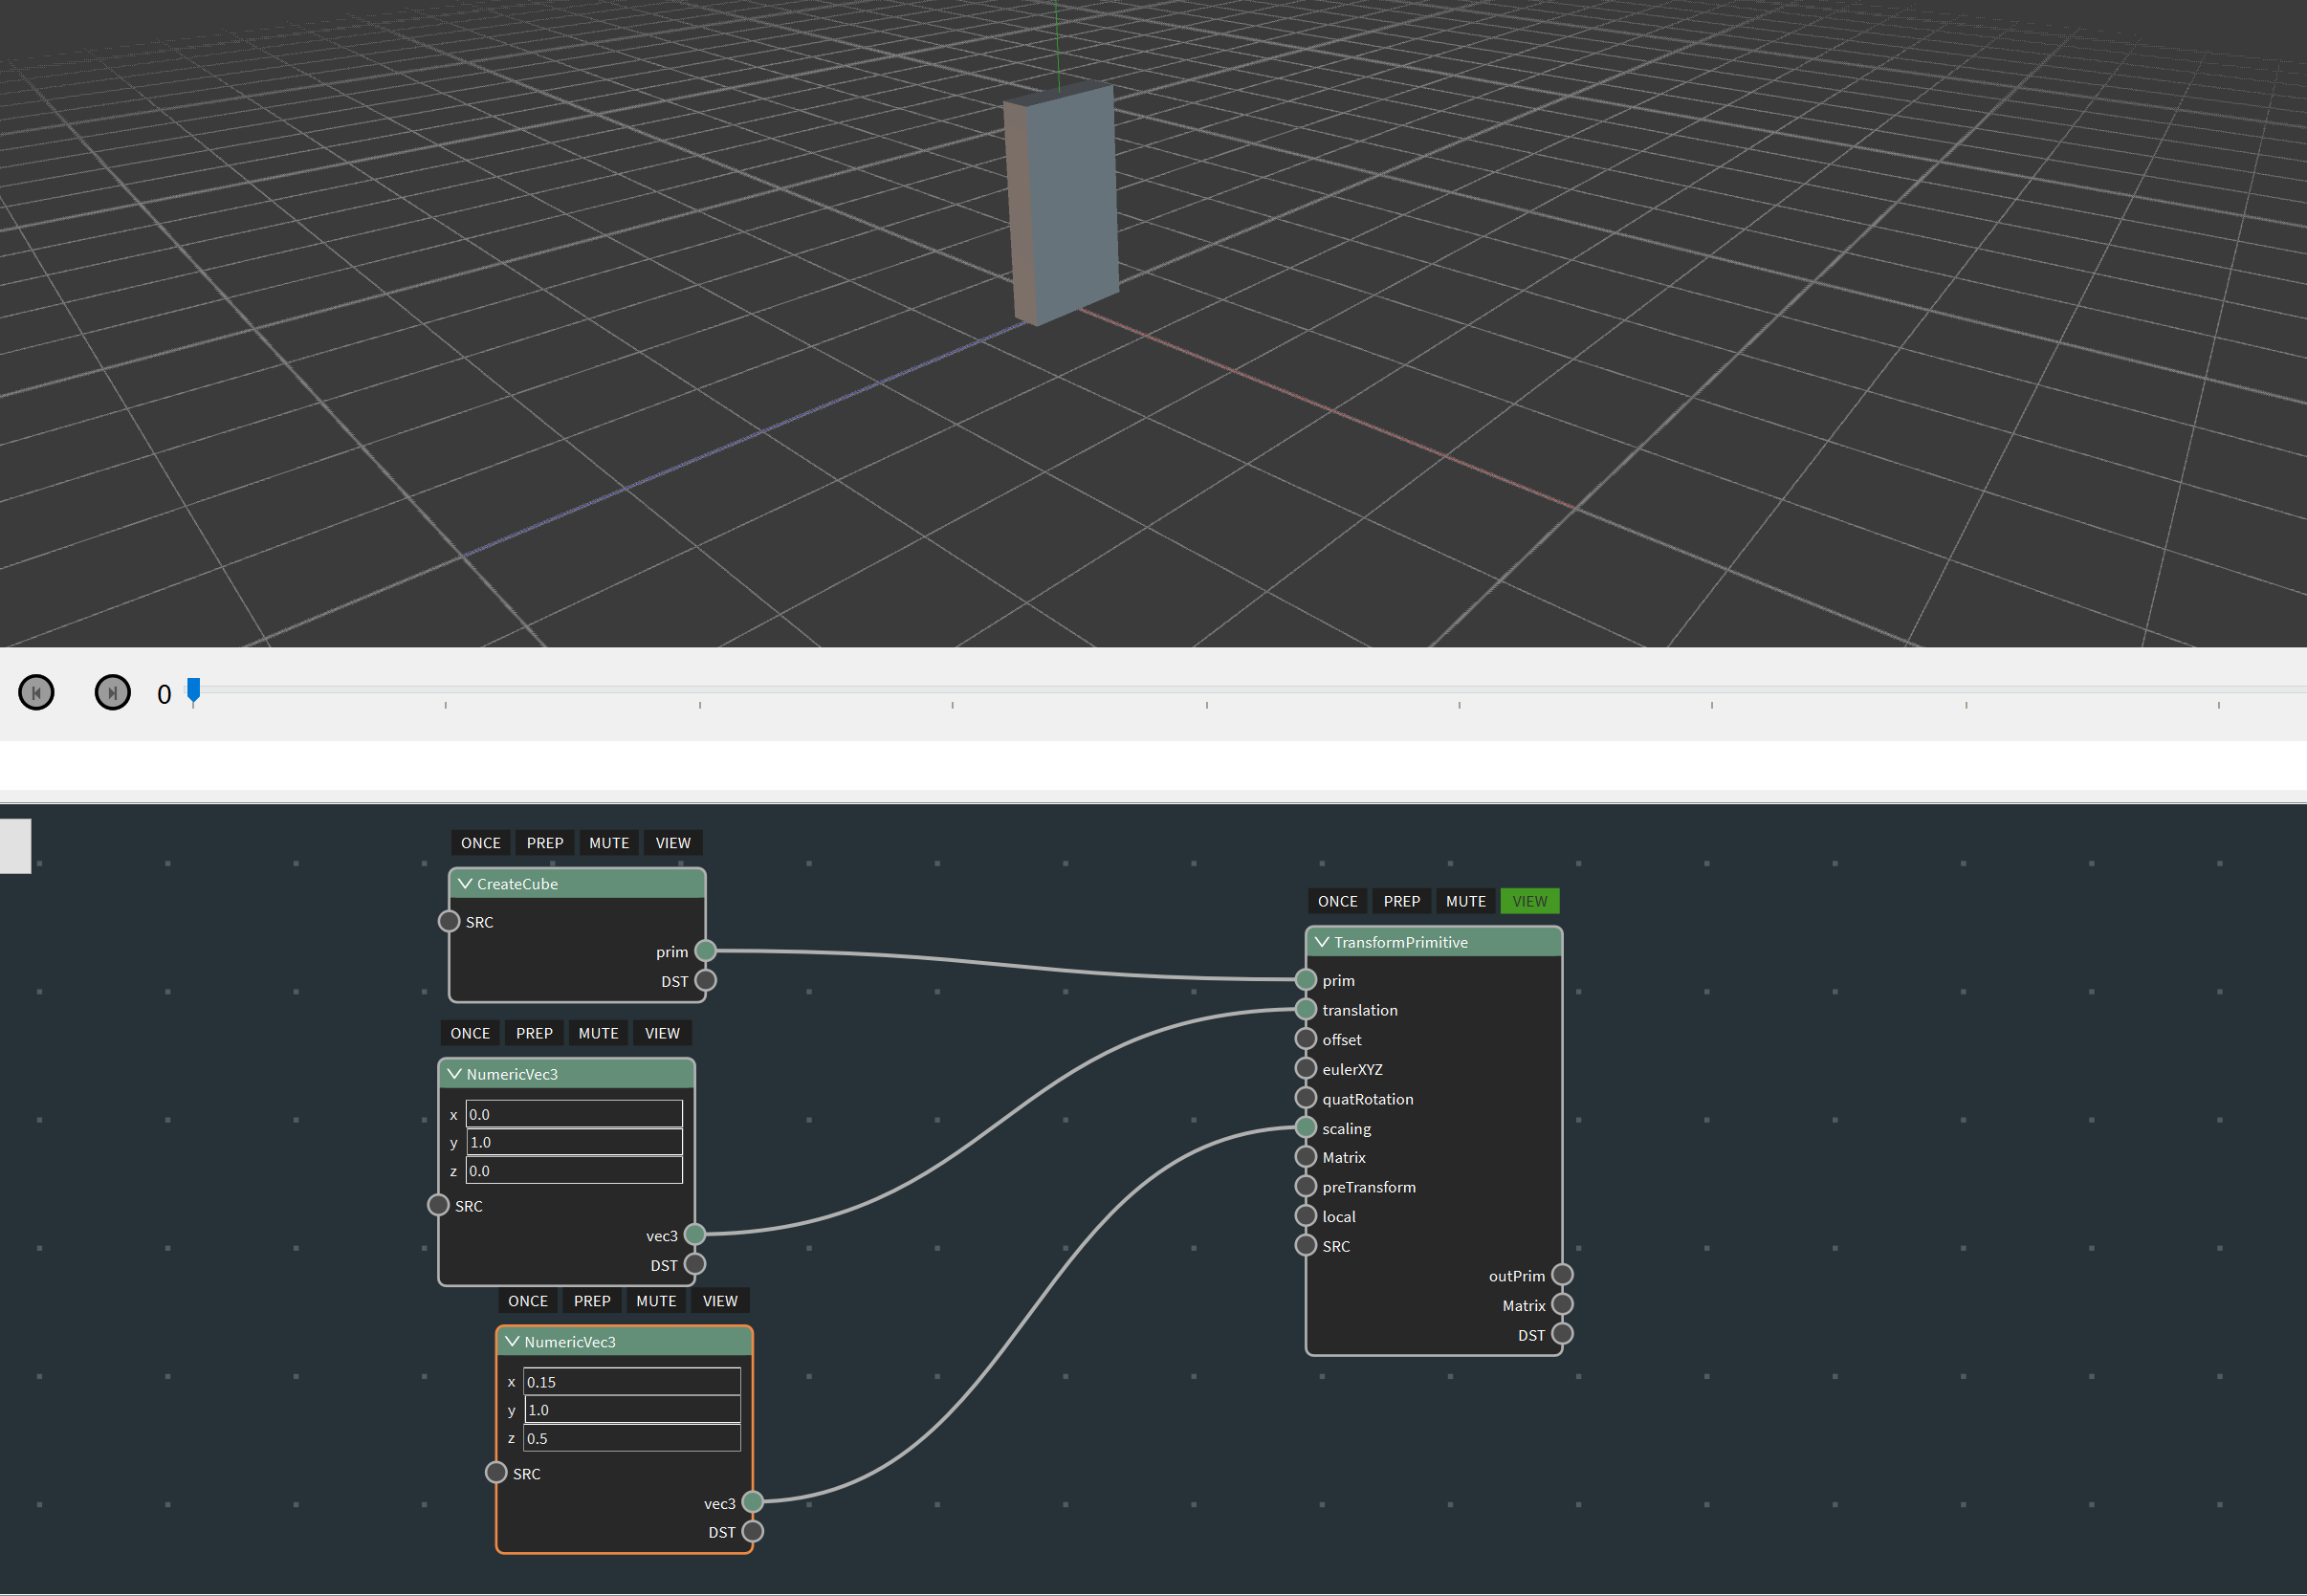This screenshot has height=1596, width=2307.
Task: Click the CreateCube DST output socket
Action: coord(705,981)
